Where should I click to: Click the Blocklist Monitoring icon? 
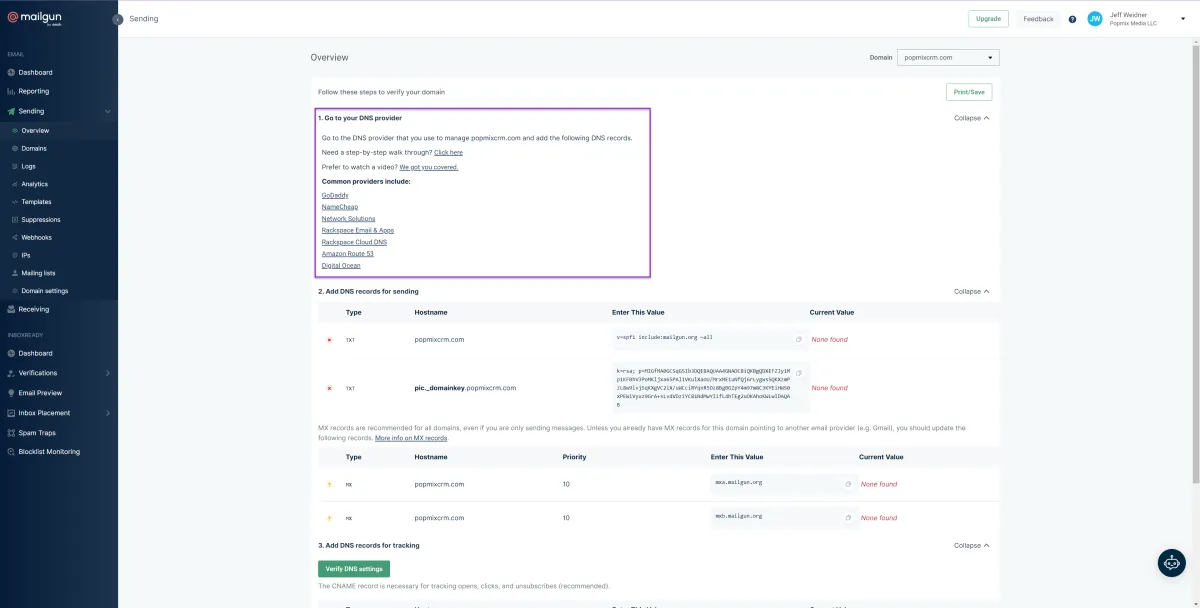pyautogui.click(x=10, y=452)
